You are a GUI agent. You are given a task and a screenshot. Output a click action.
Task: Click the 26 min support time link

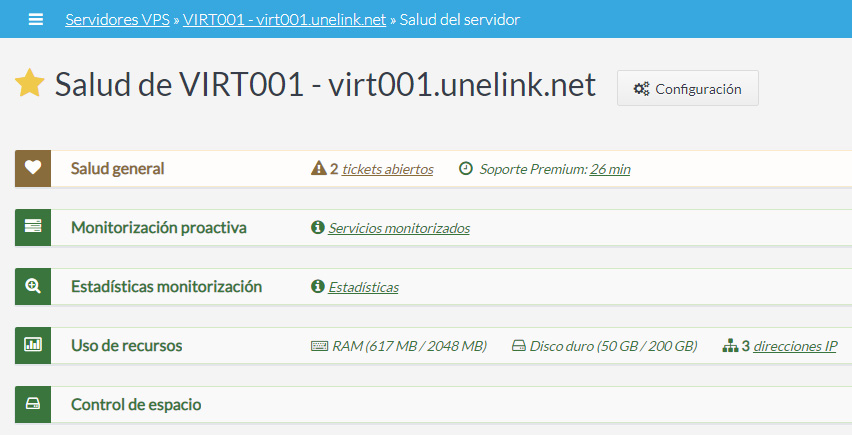click(610, 170)
